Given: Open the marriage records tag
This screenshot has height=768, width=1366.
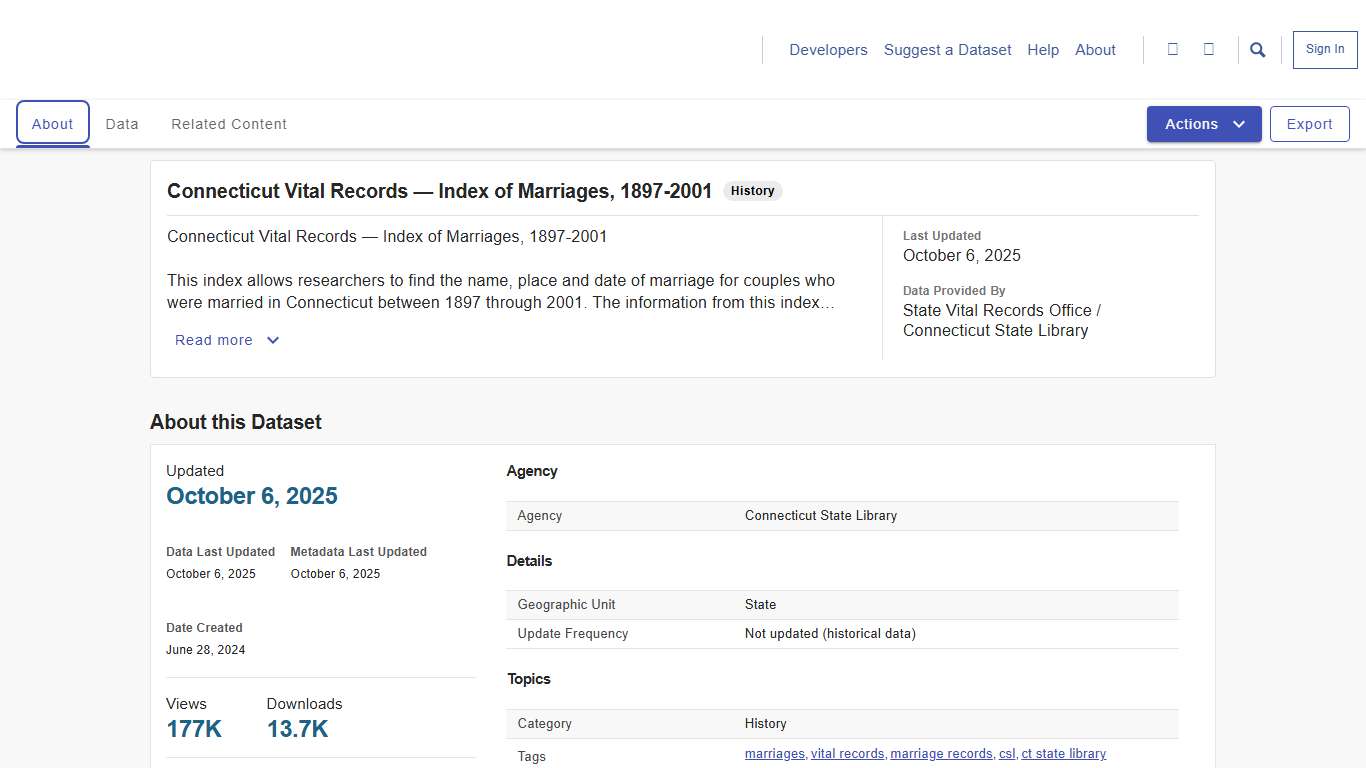Looking at the screenshot, I should pos(941,753).
